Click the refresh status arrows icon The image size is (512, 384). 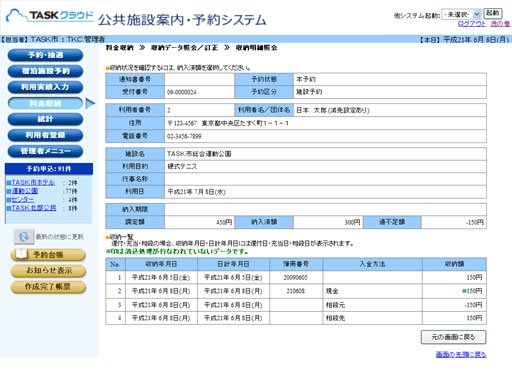pyautogui.click(x=23, y=237)
